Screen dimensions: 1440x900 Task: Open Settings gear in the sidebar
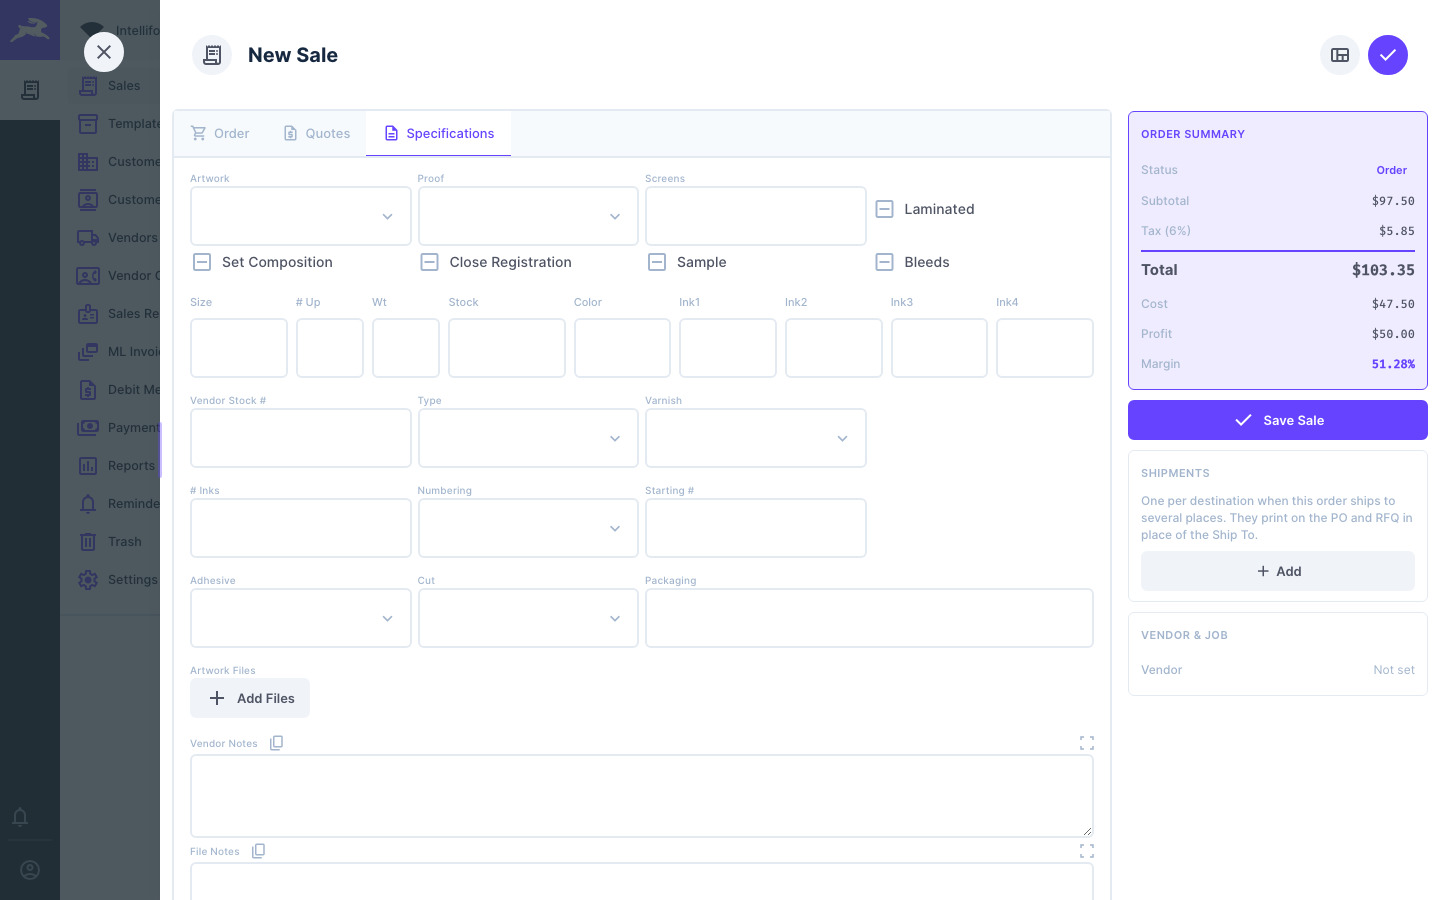[x=88, y=580]
